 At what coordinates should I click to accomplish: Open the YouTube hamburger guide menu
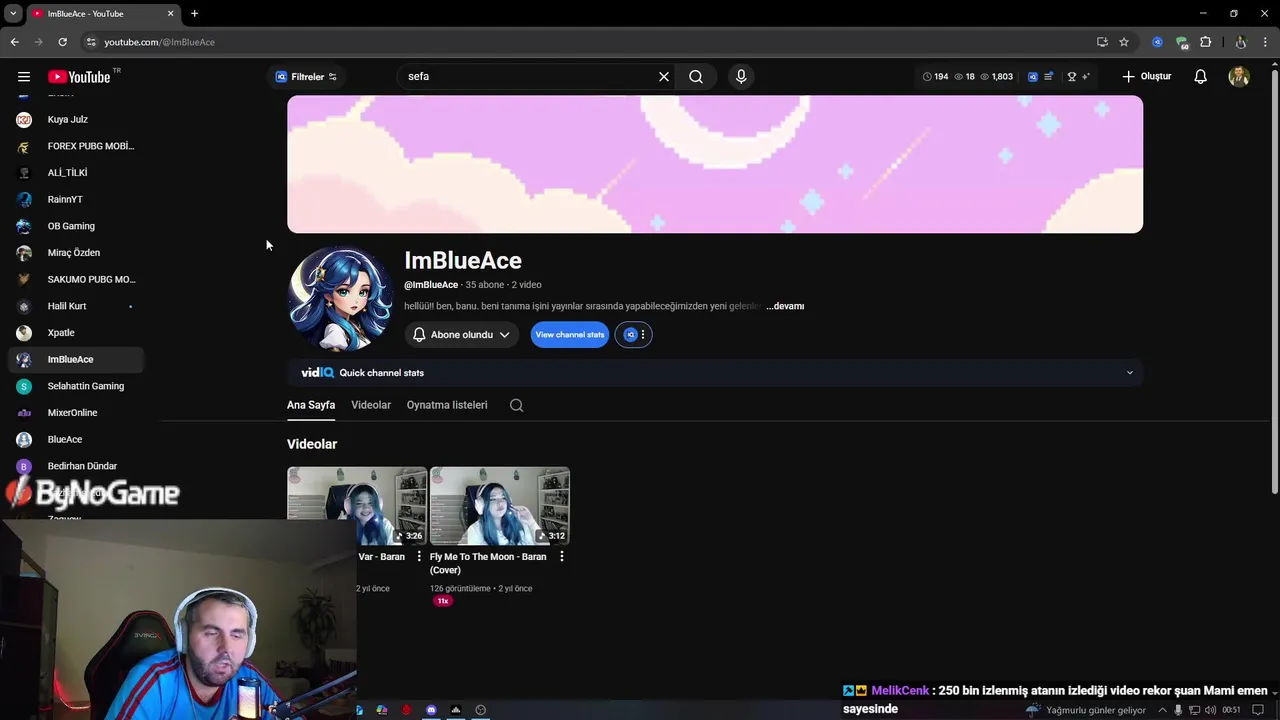(x=24, y=77)
